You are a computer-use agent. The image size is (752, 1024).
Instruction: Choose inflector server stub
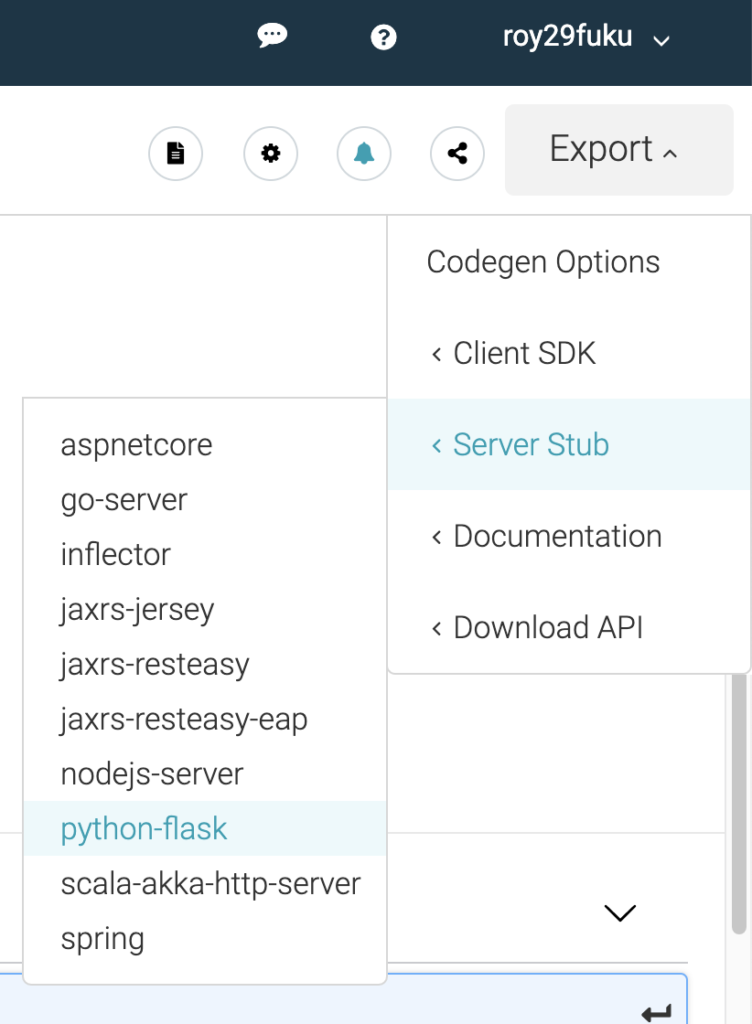click(x=205, y=555)
